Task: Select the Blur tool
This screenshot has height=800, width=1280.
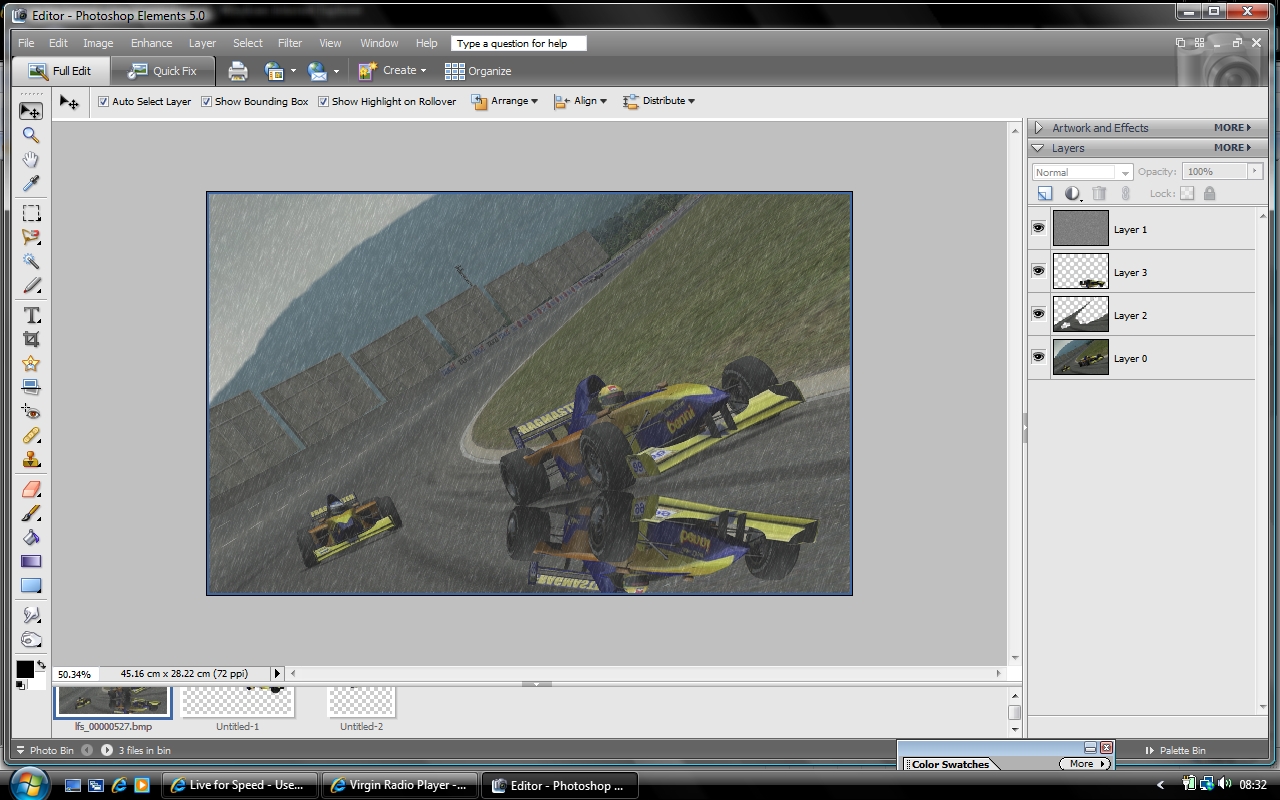Action: [x=31, y=615]
